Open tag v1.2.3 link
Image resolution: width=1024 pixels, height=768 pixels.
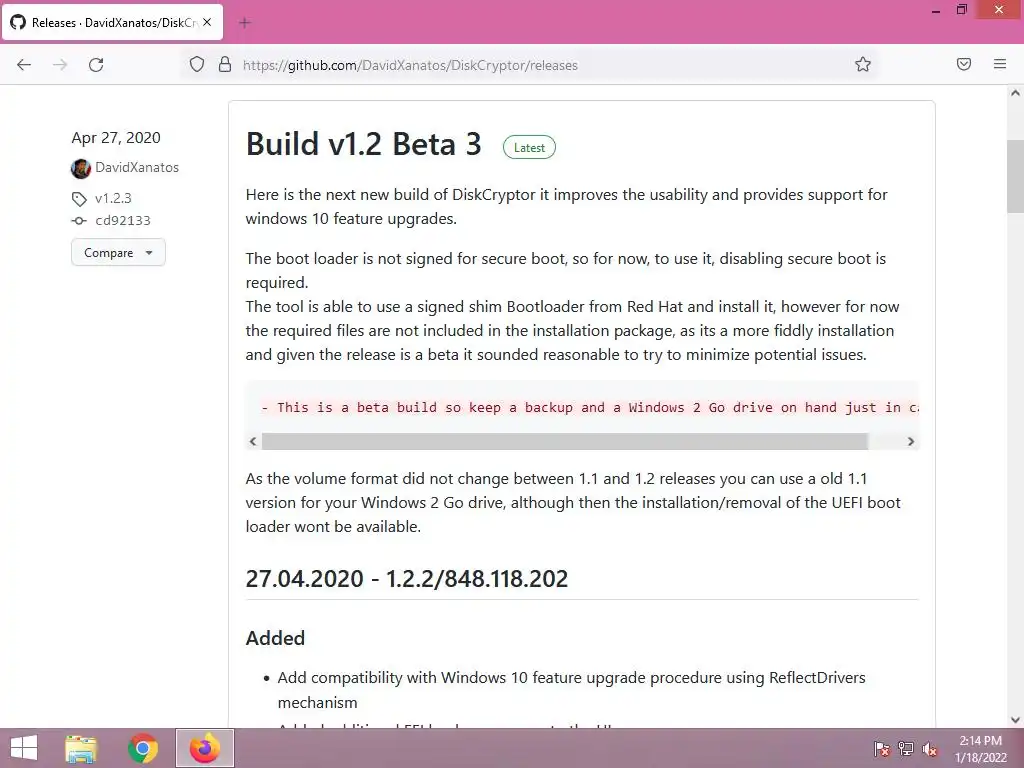click(113, 198)
